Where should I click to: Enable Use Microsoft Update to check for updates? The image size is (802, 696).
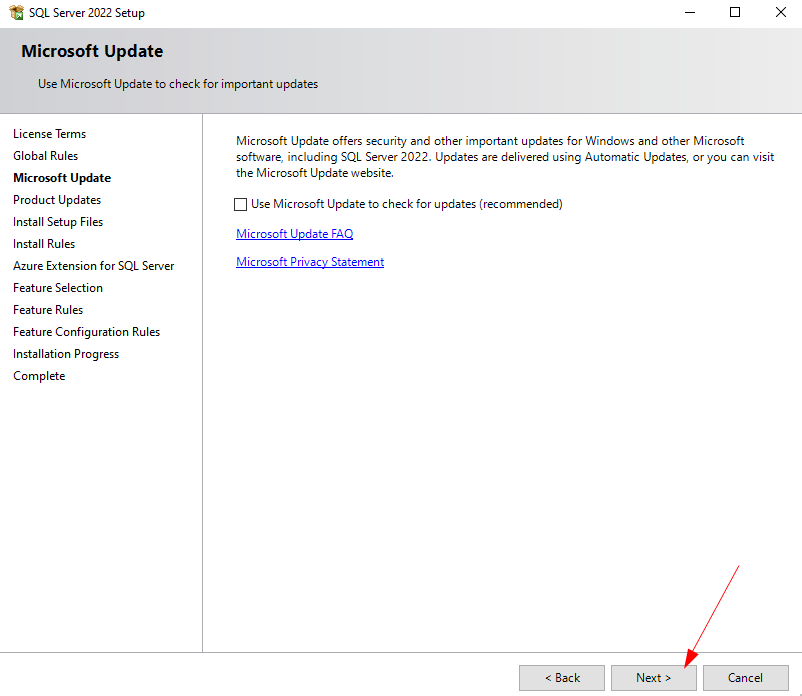[240, 205]
